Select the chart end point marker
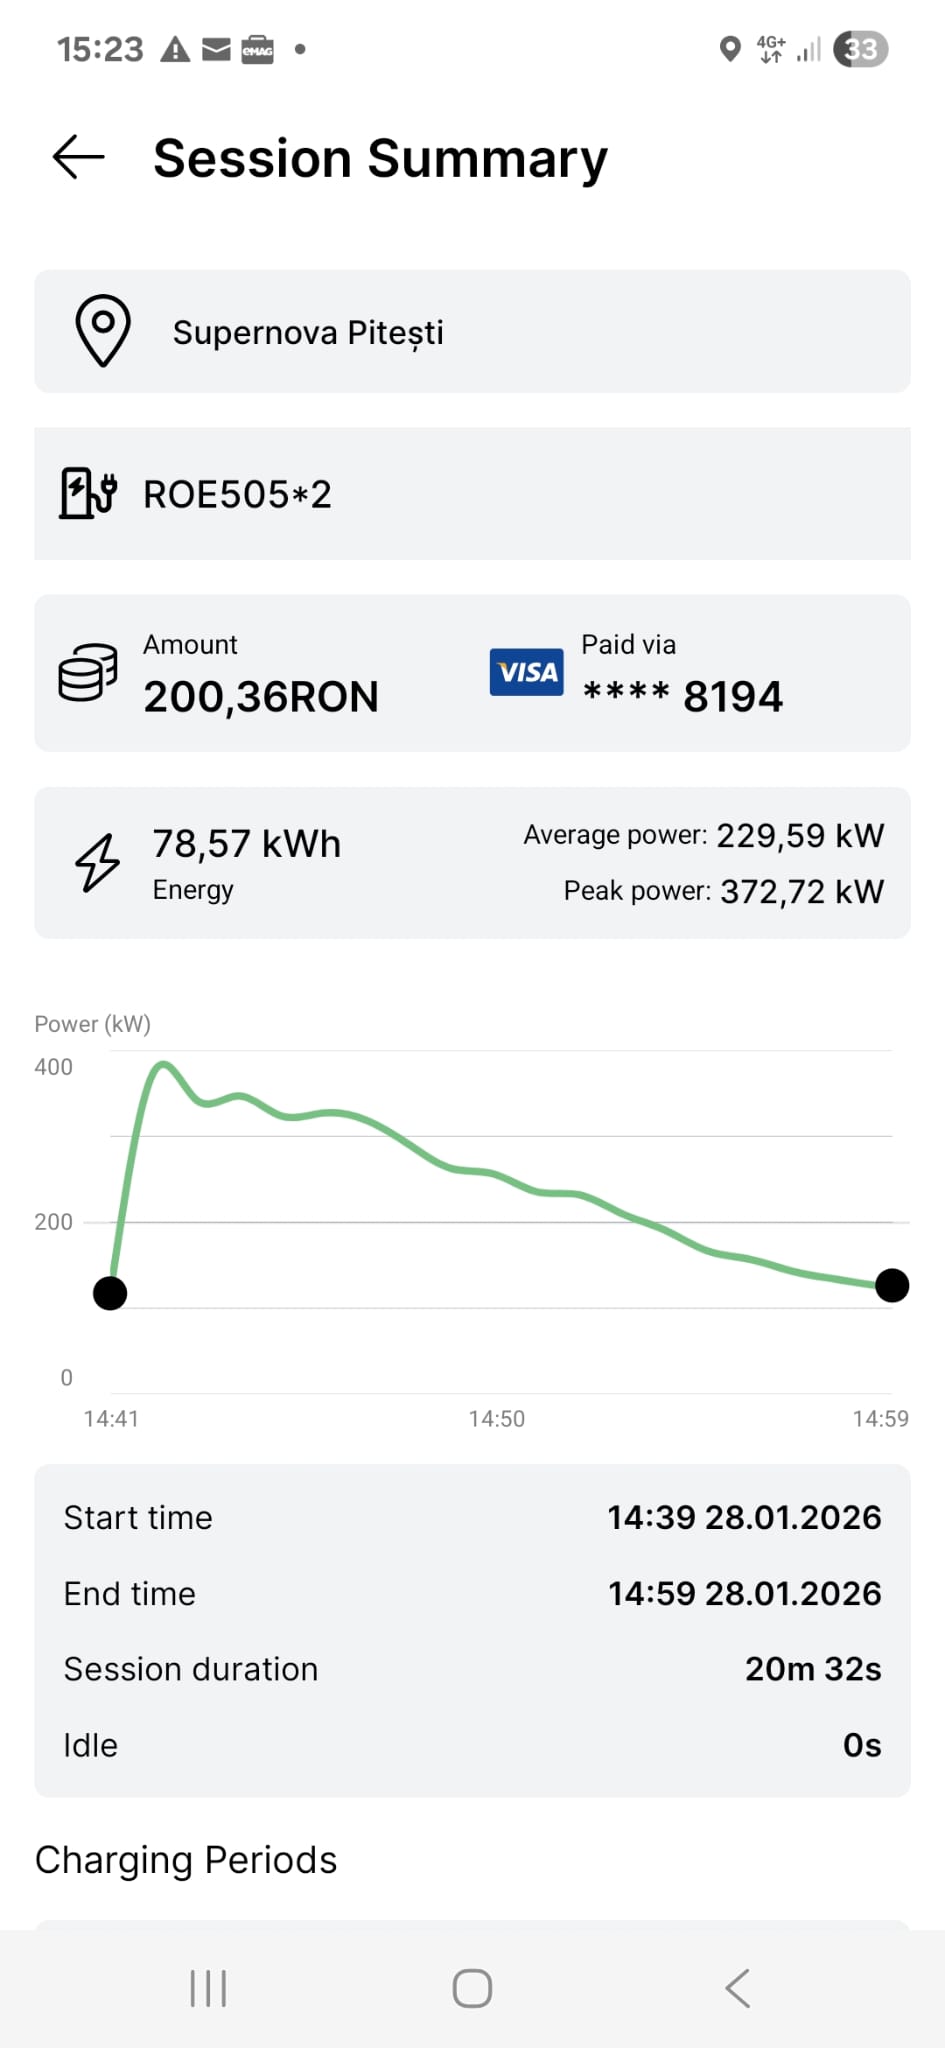Image resolution: width=945 pixels, height=2048 pixels. (891, 1285)
